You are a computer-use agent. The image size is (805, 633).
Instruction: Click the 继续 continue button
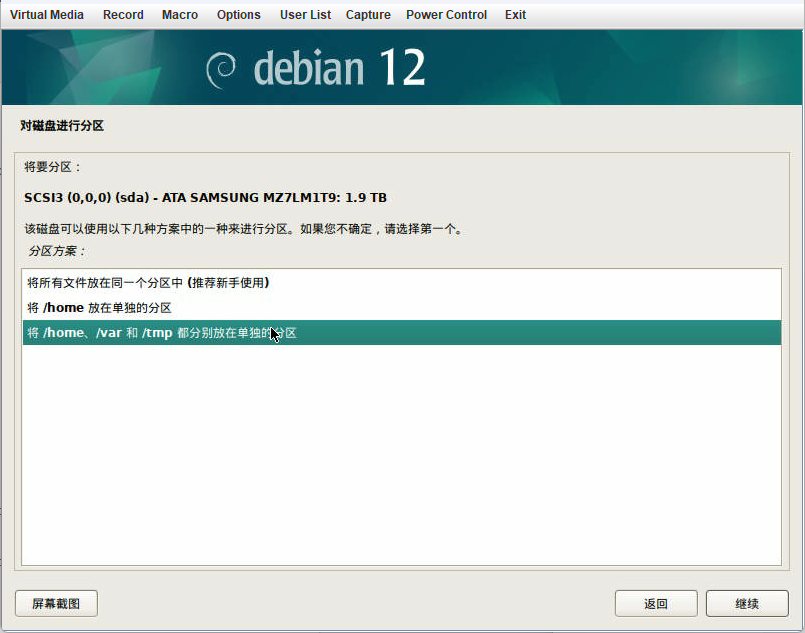coord(747,603)
